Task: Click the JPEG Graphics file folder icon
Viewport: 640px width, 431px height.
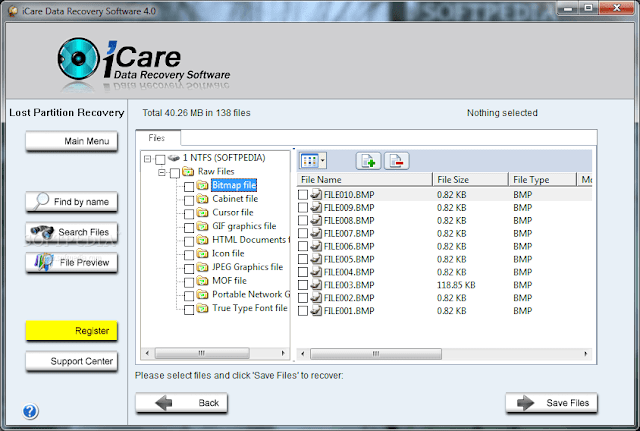Action: [x=202, y=267]
